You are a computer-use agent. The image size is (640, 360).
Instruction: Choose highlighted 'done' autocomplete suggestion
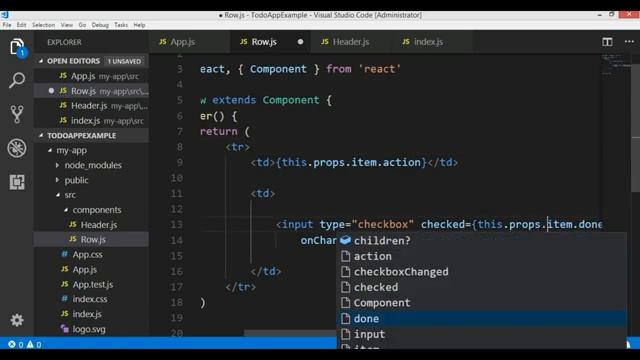482,318
